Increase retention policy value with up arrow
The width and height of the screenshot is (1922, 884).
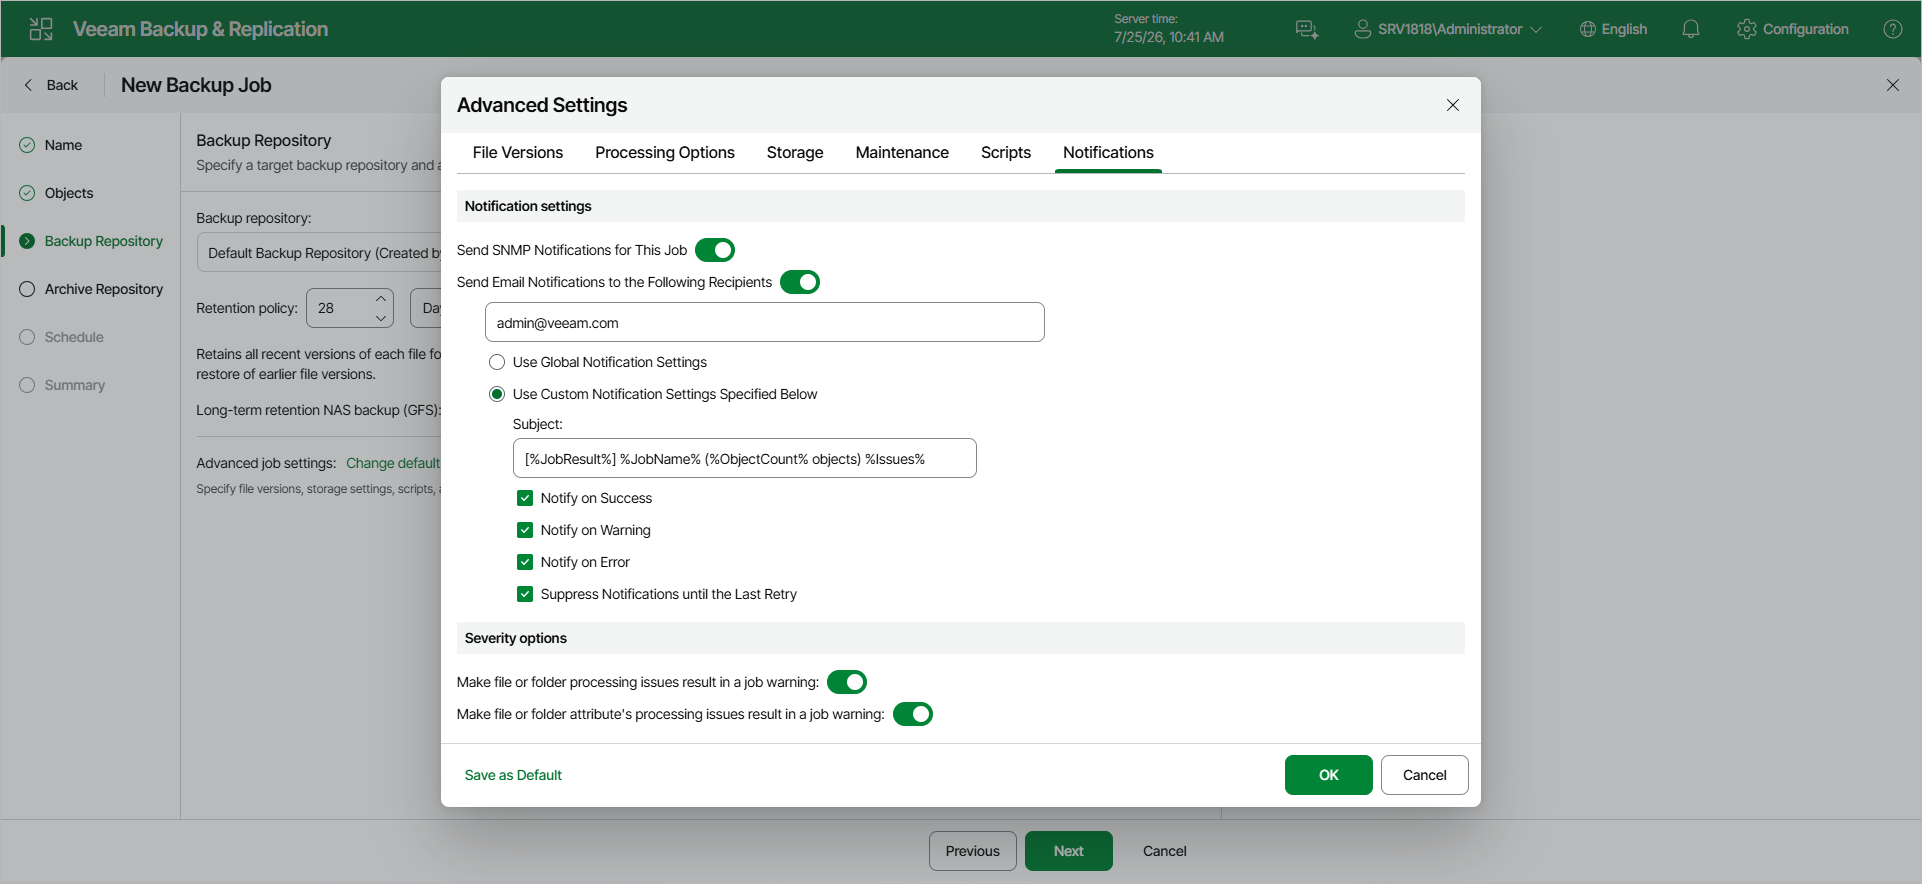[x=381, y=299]
